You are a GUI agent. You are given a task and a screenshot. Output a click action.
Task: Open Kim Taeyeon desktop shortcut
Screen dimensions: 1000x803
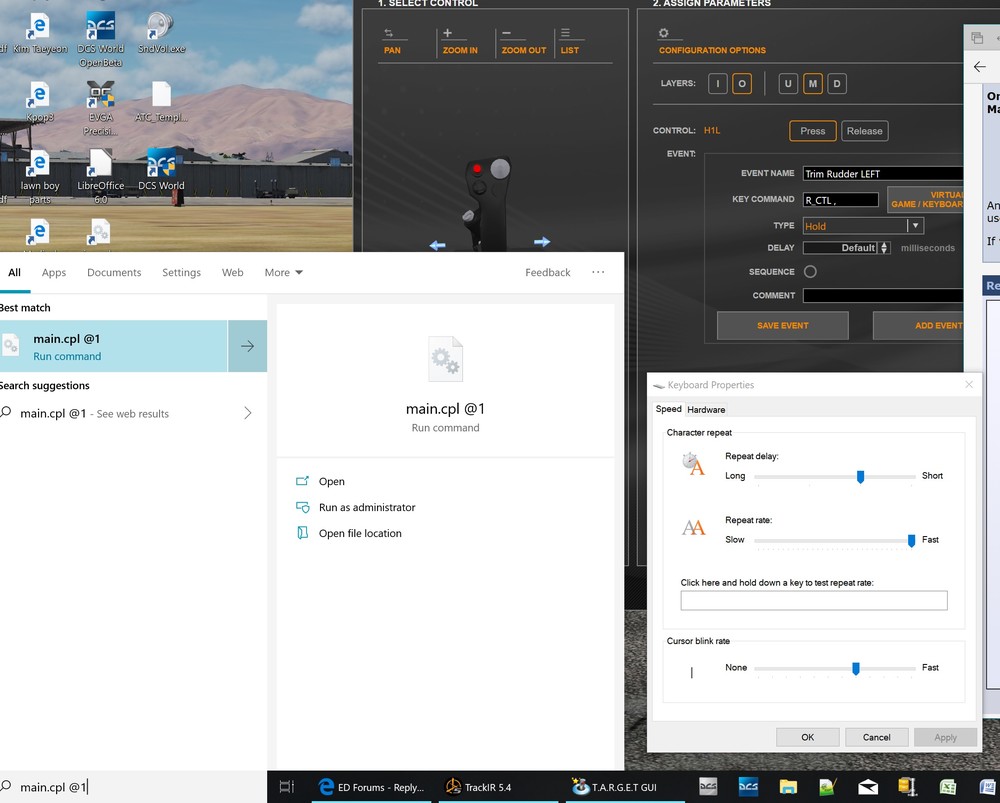(x=39, y=33)
